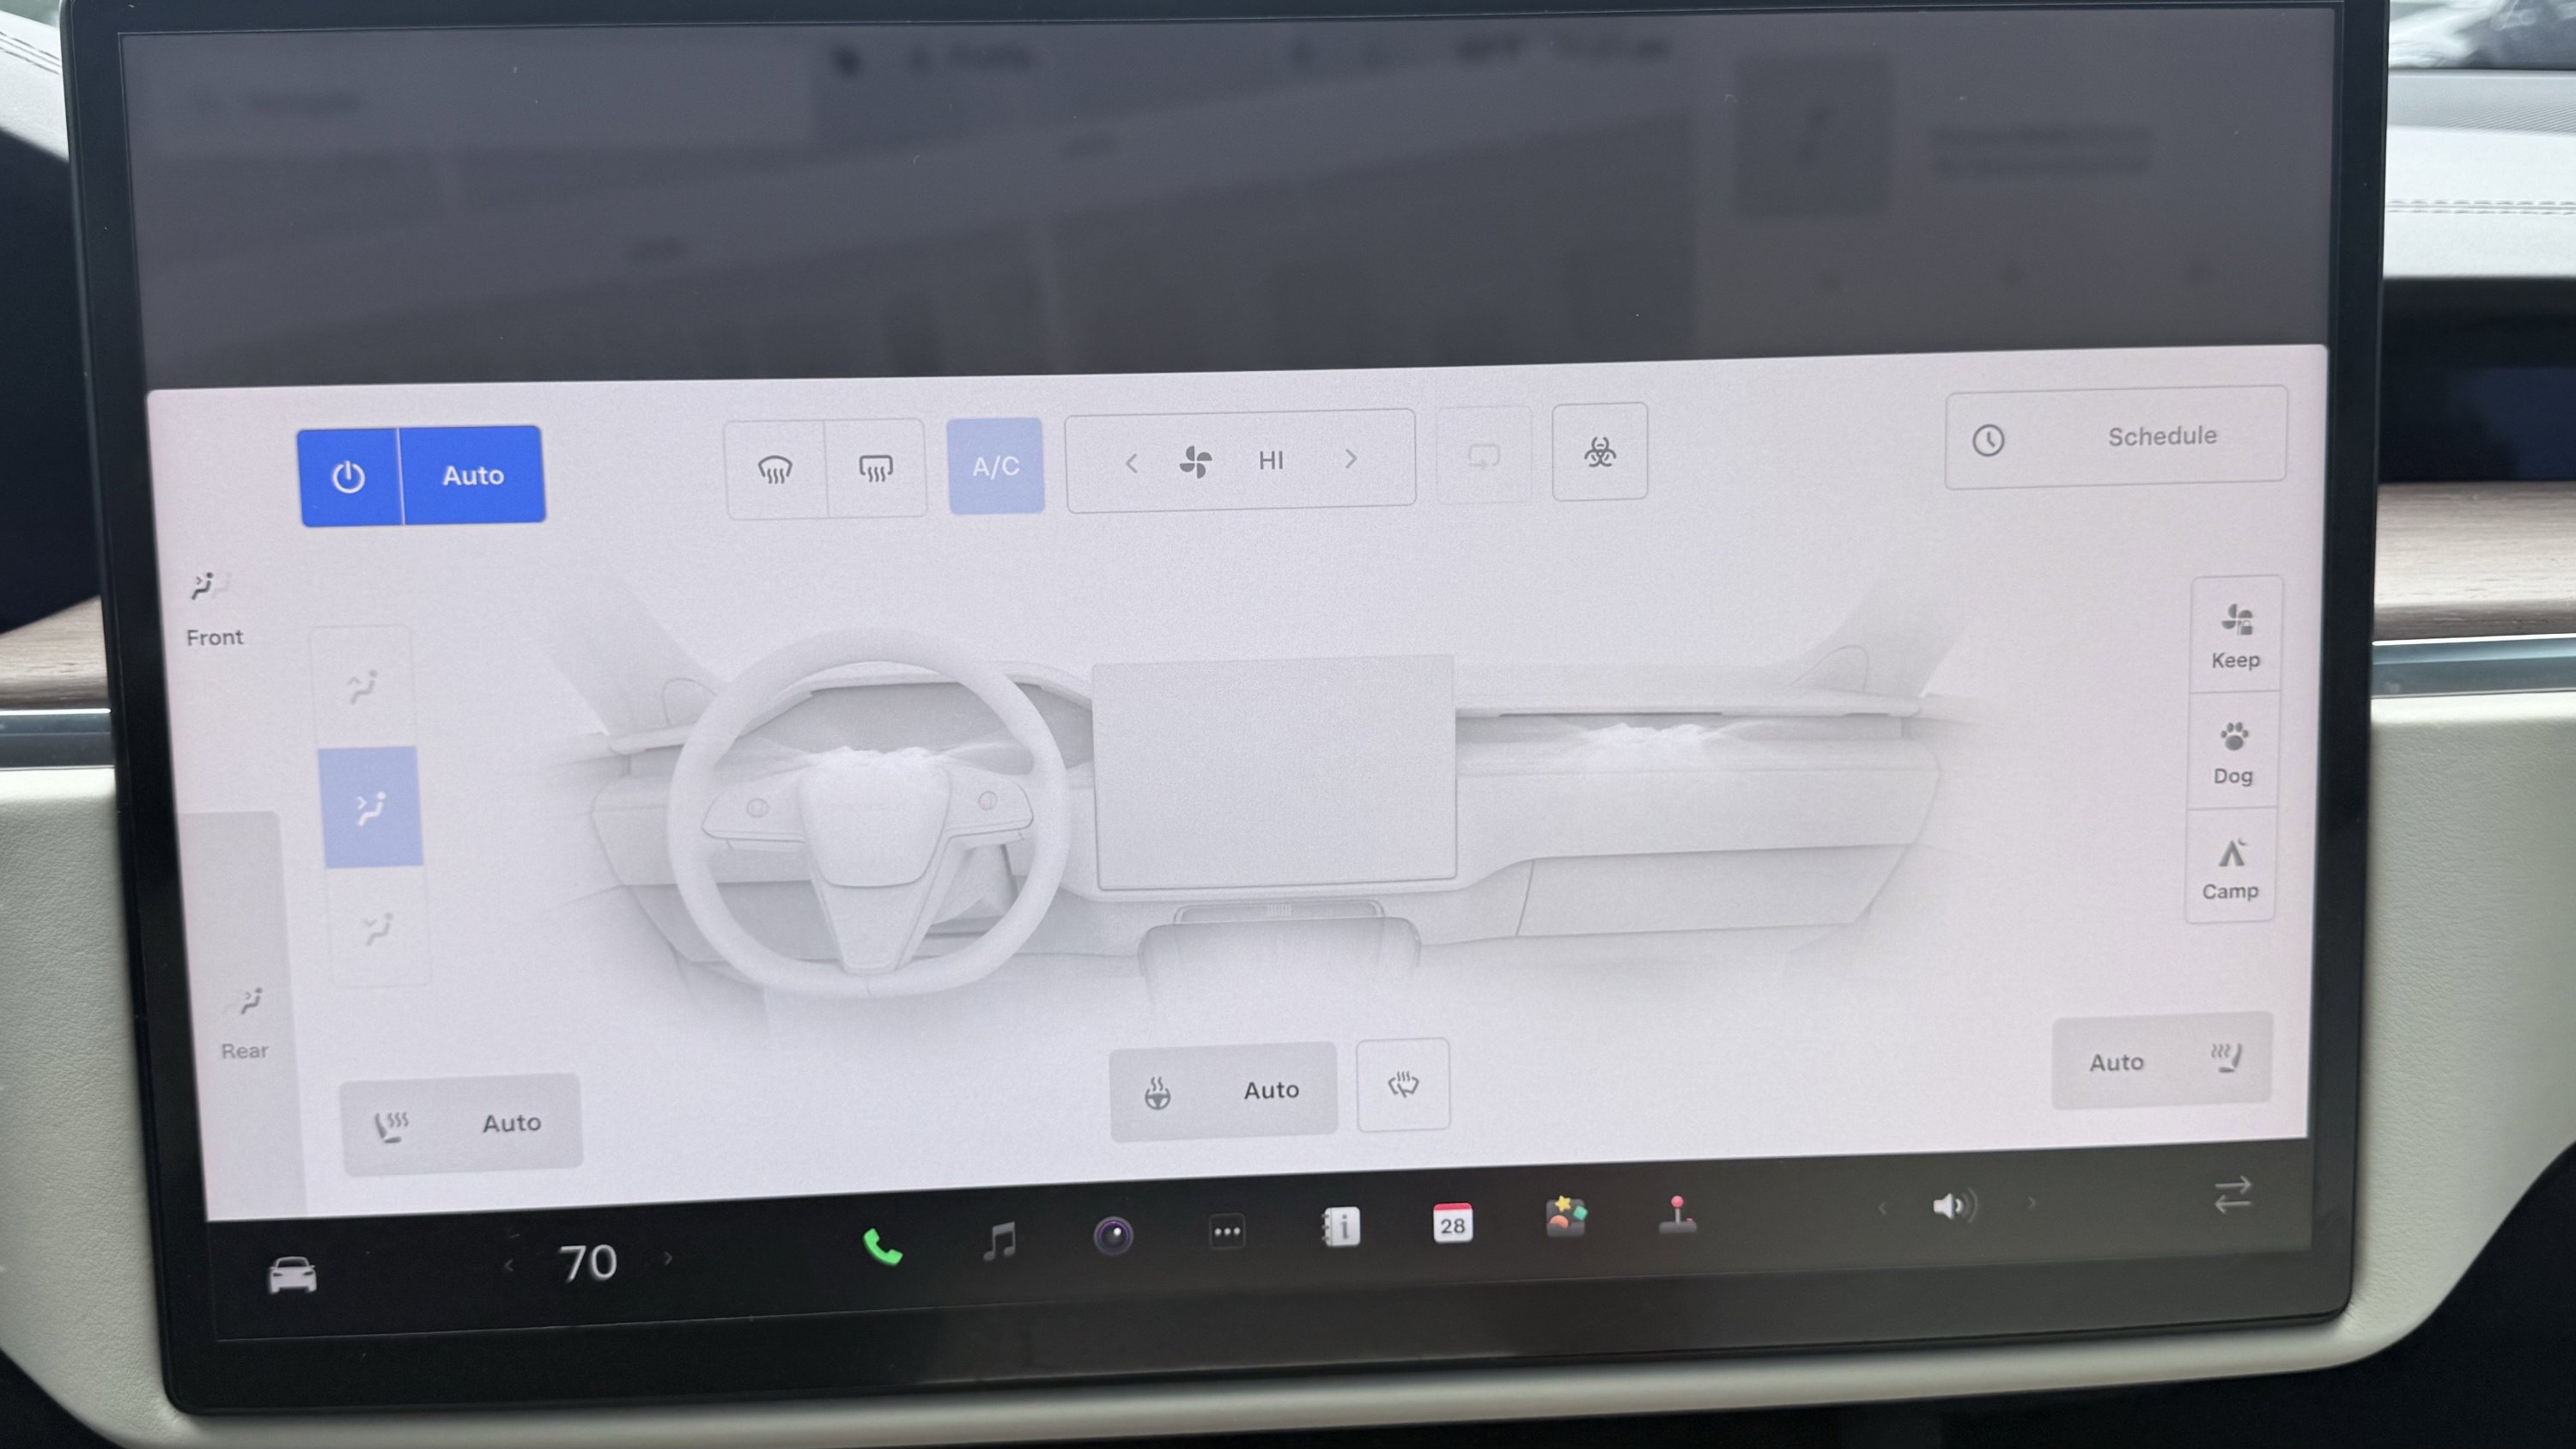The image size is (2576, 1449).
Task: Decrease volume with left arrow
Action: [x=1882, y=1209]
